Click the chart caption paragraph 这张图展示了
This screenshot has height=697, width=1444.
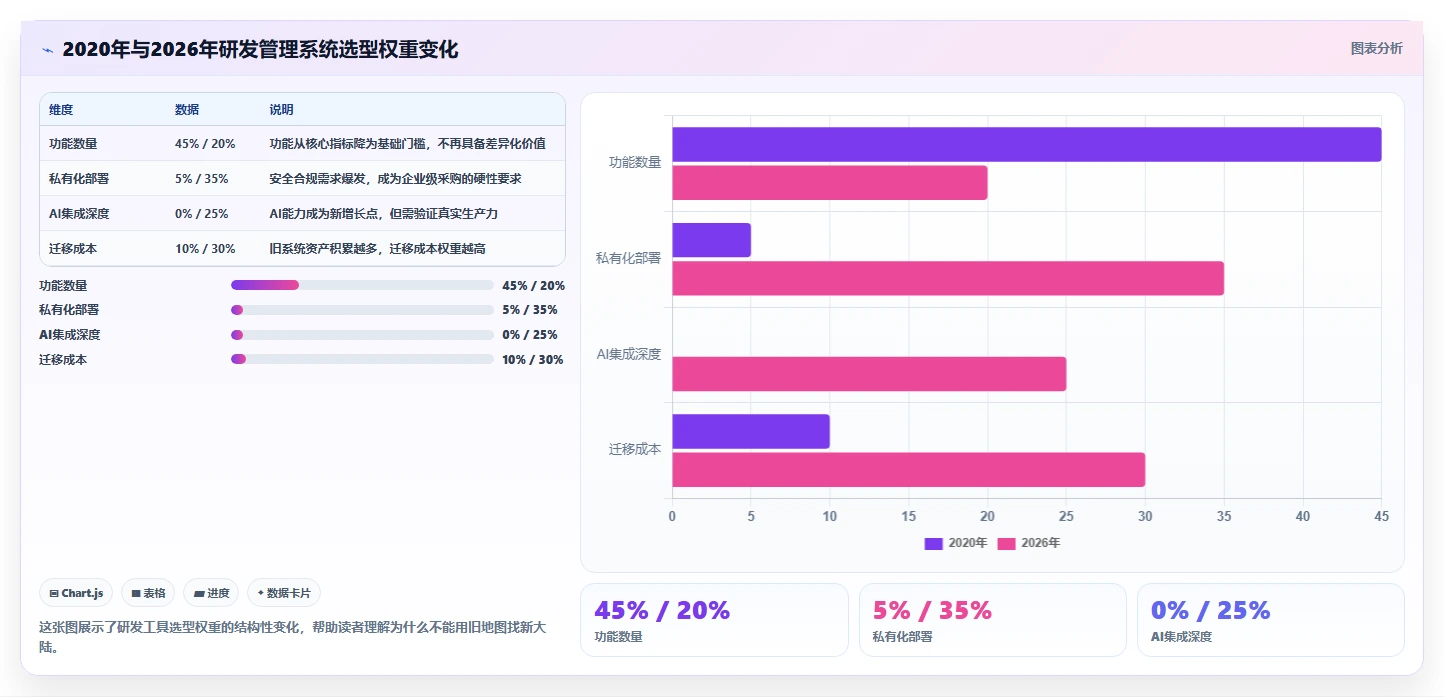(x=292, y=637)
